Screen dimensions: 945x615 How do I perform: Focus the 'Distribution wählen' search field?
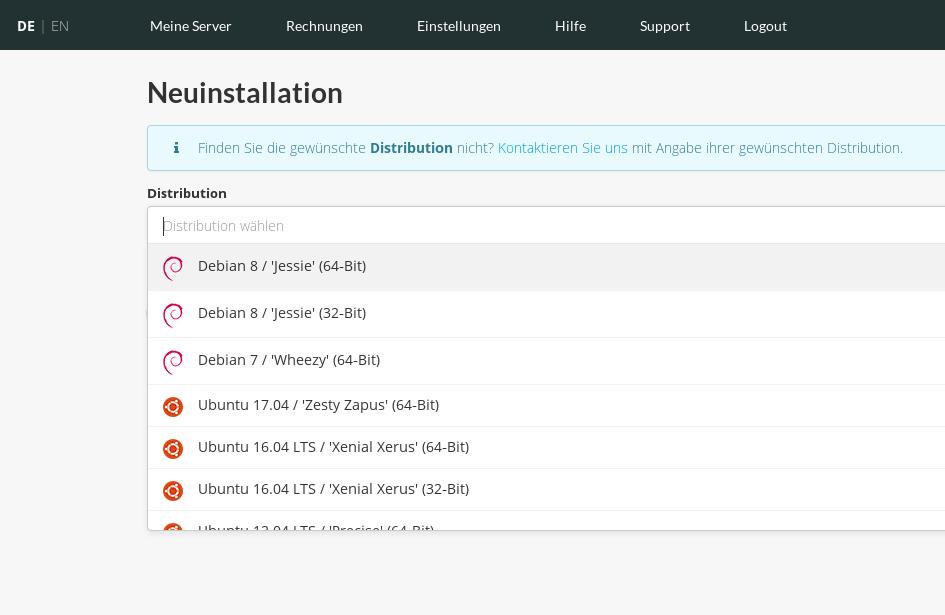[546, 226]
